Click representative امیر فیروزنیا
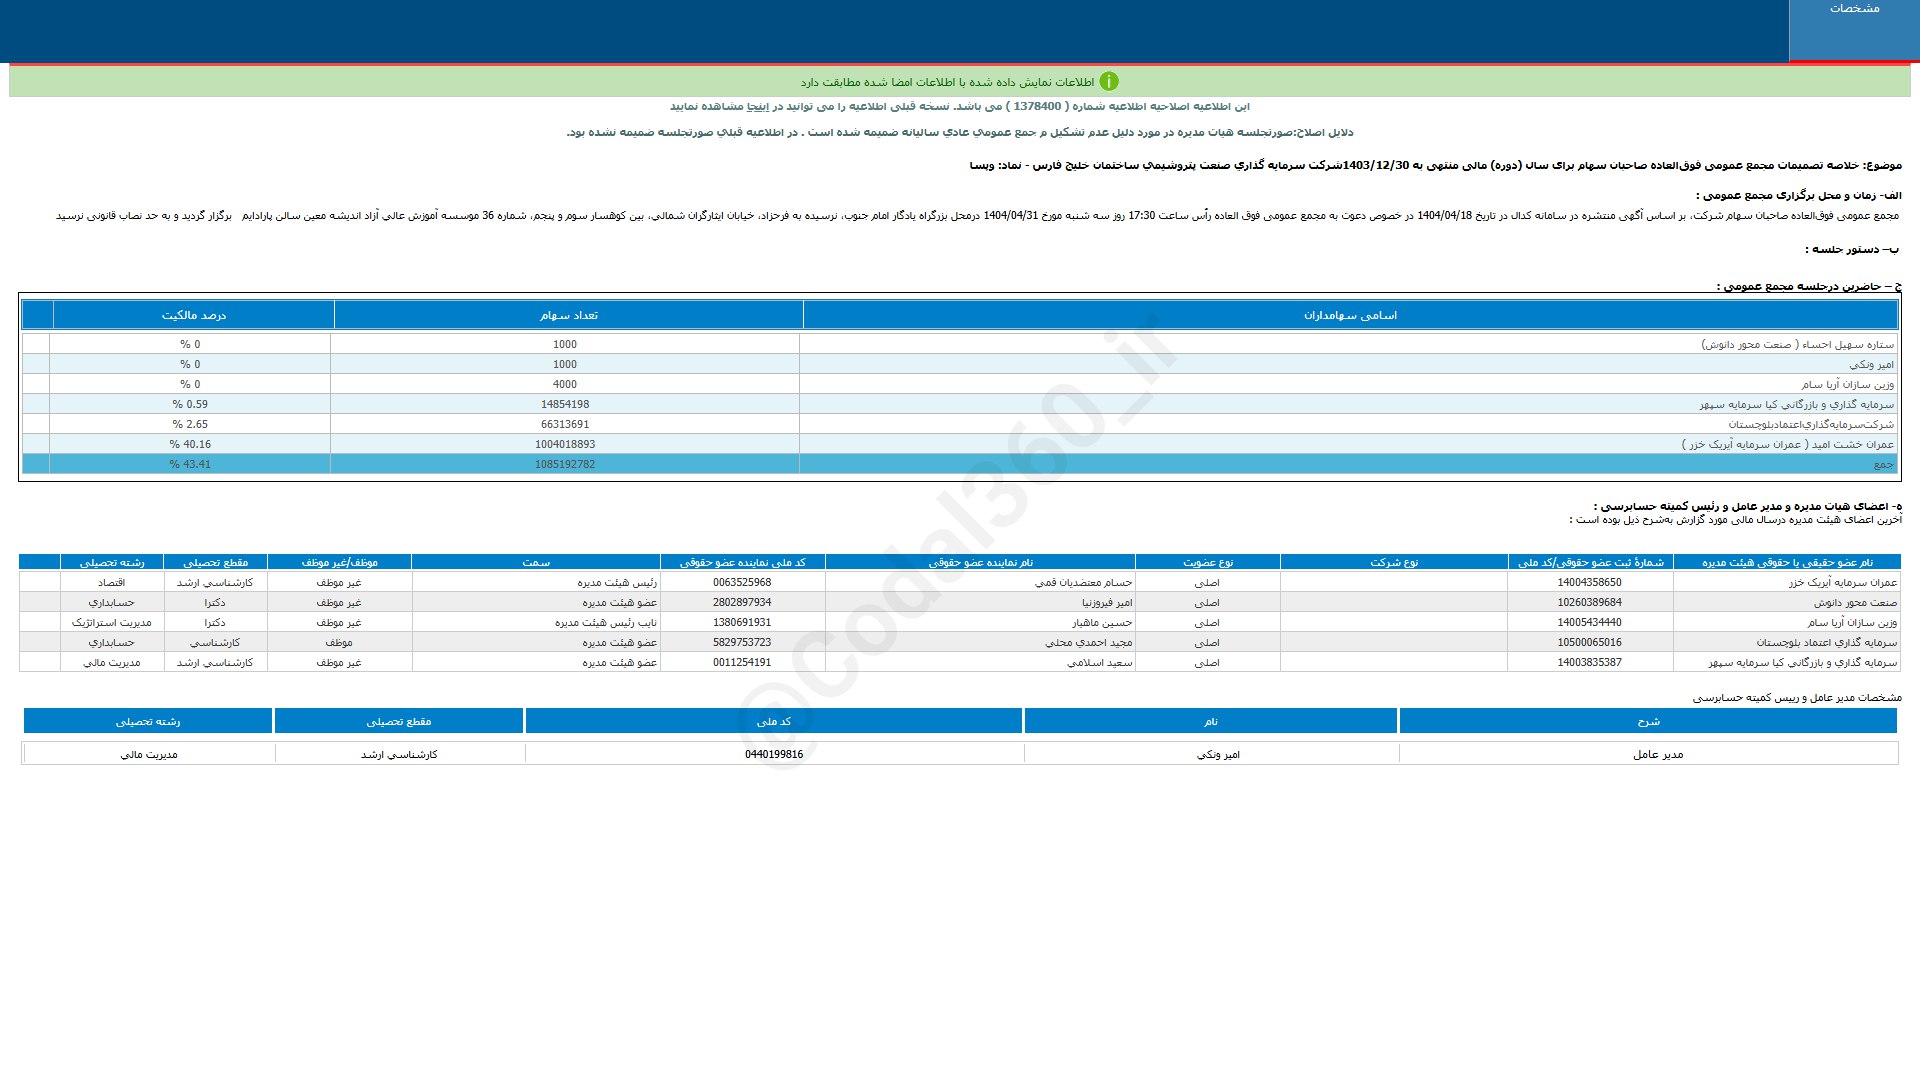Image resolution: width=1920 pixels, height=1080 pixels. pos(1107,602)
